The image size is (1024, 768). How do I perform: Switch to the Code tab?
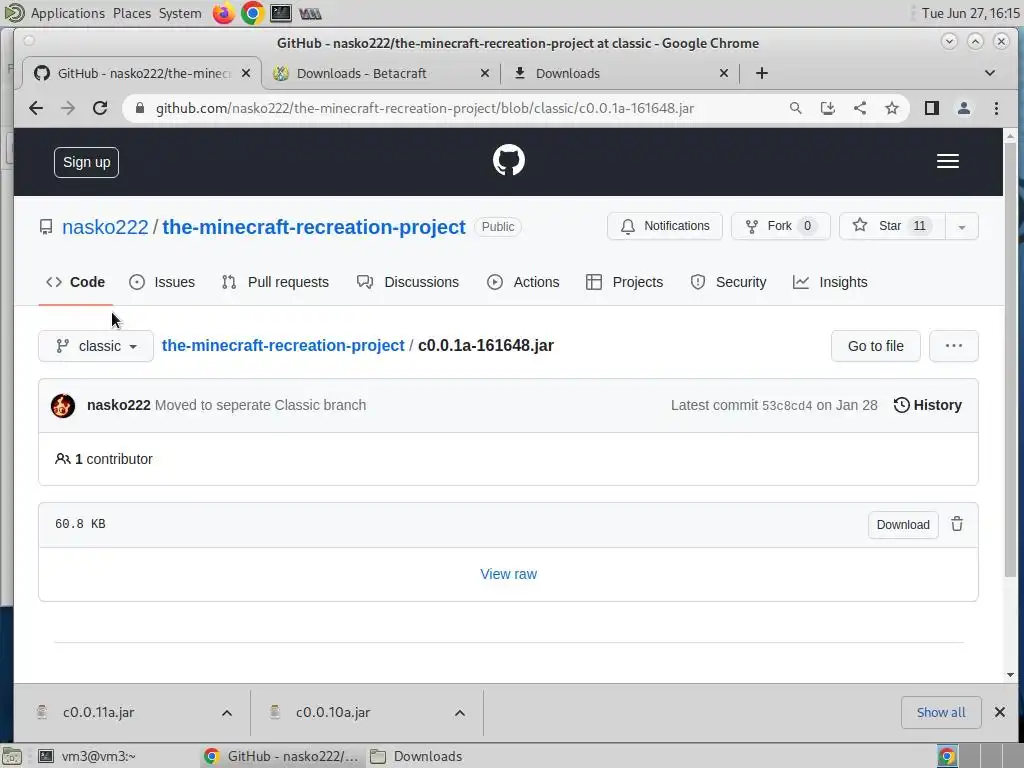75,282
